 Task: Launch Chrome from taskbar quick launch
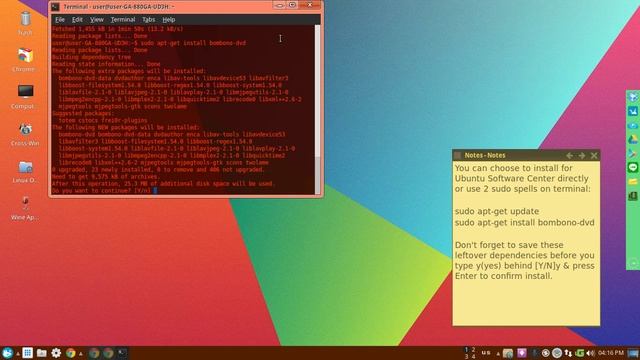71,353
